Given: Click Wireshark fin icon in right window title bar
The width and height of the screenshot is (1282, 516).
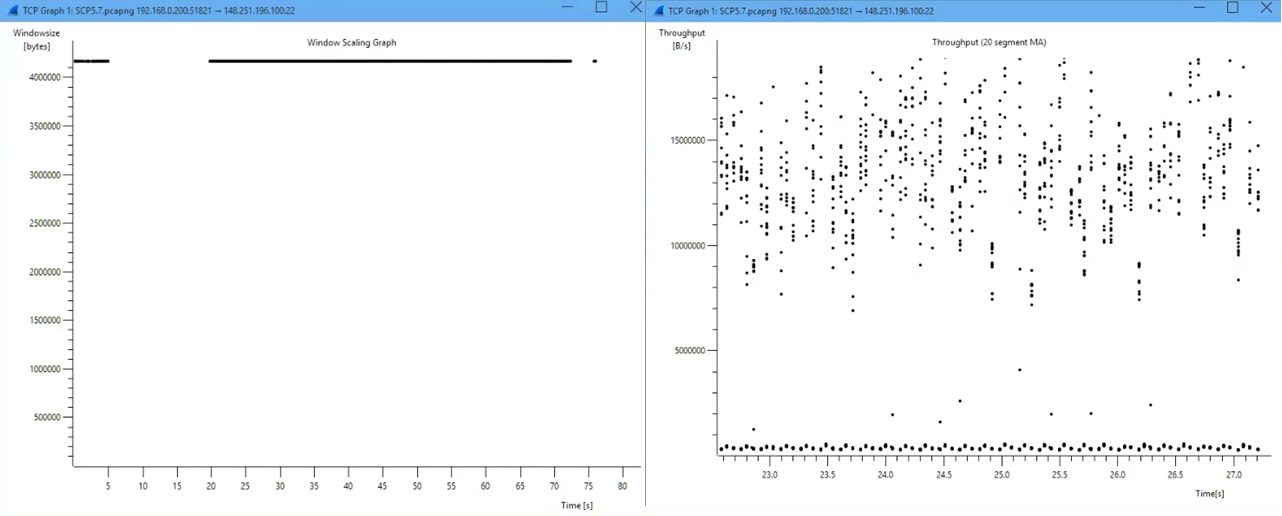Looking at the screenshot, I should [660, 9].
